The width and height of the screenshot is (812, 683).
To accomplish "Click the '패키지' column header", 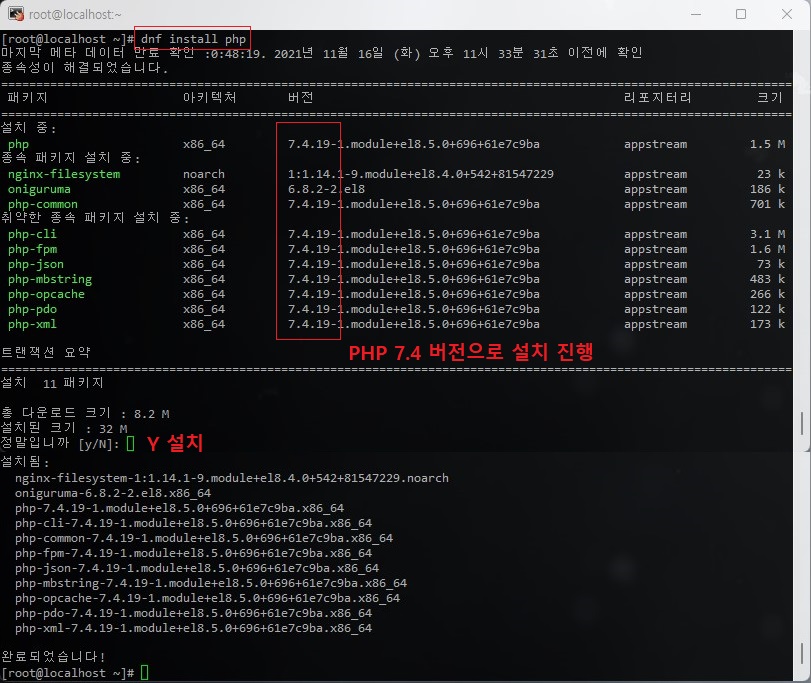I will point(27,97).
